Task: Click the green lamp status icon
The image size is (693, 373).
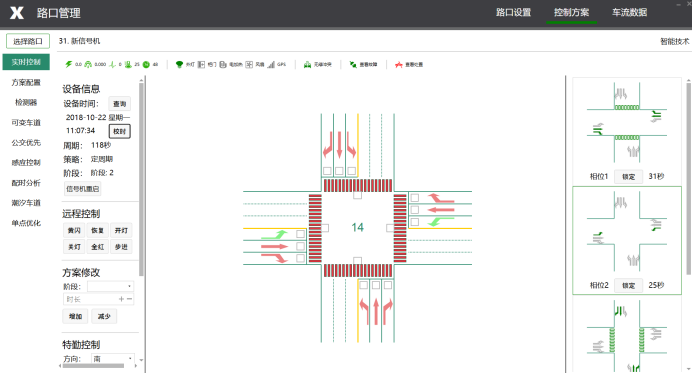Action: coord(179,65)
